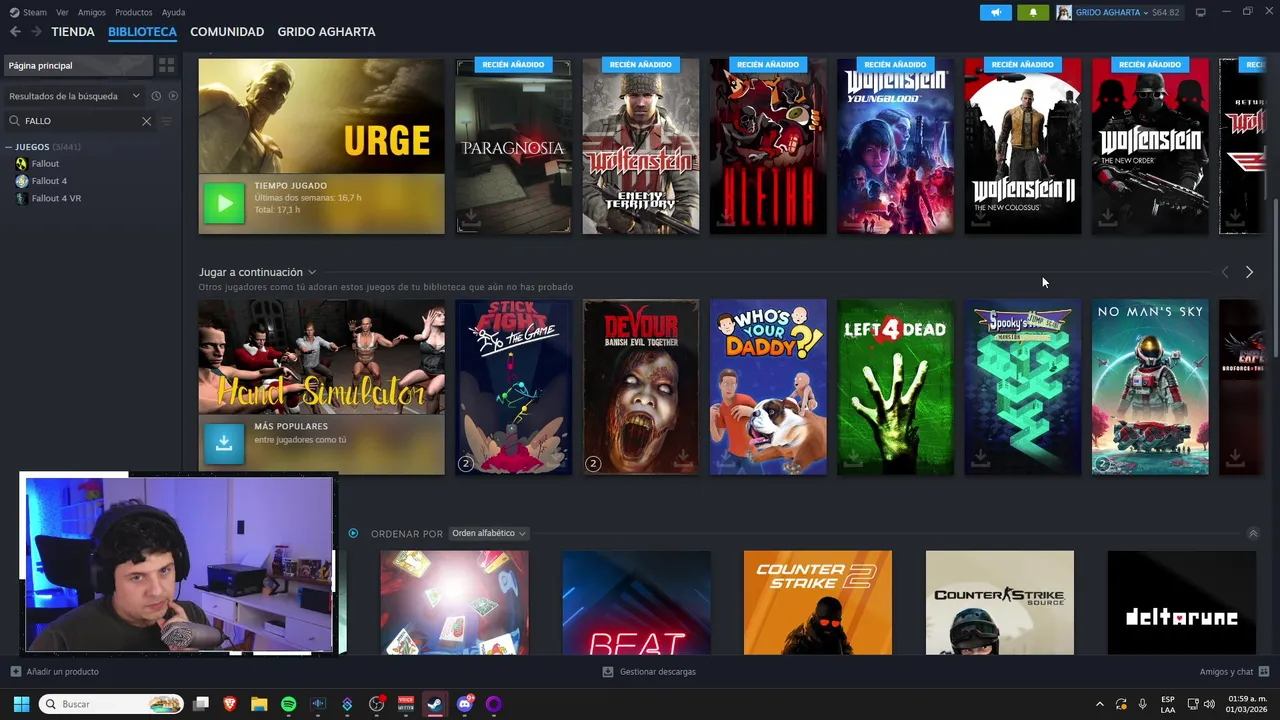
Task: Click the magnifier icon in library search
Action: tap(15, 121)
